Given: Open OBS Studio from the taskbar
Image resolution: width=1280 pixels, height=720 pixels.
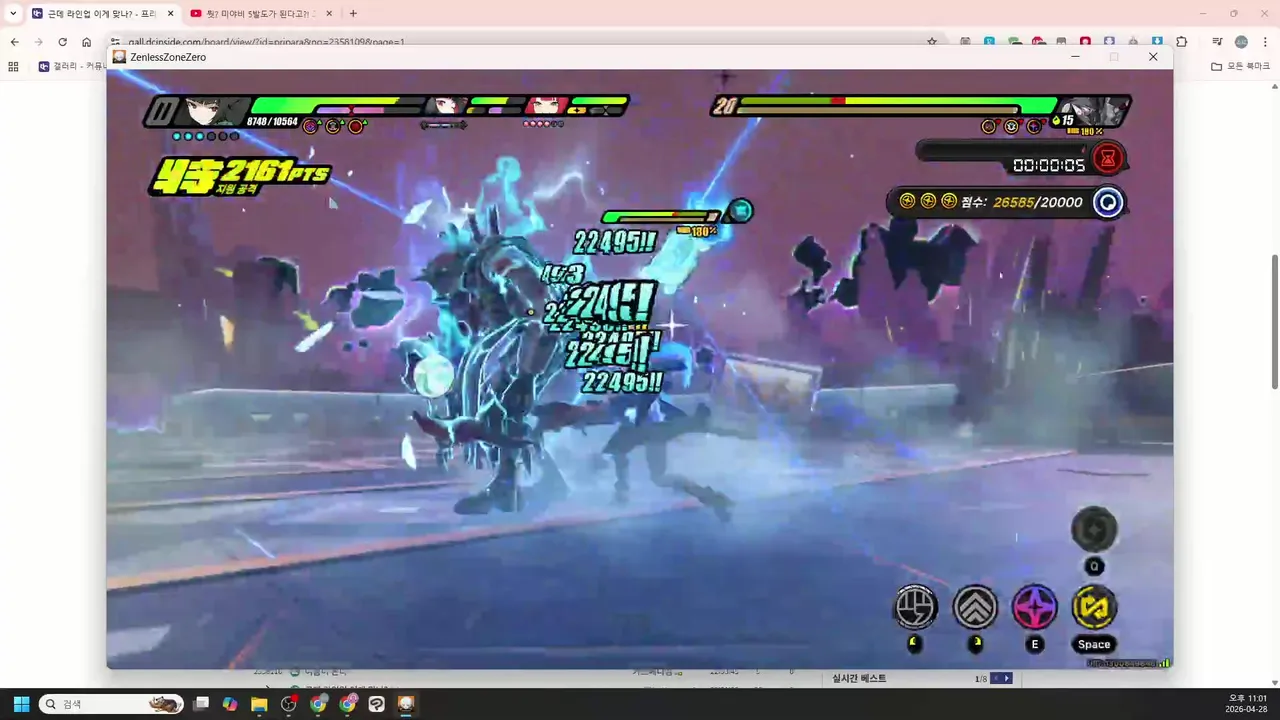Looking at the screenshot, I should point(289,704).
